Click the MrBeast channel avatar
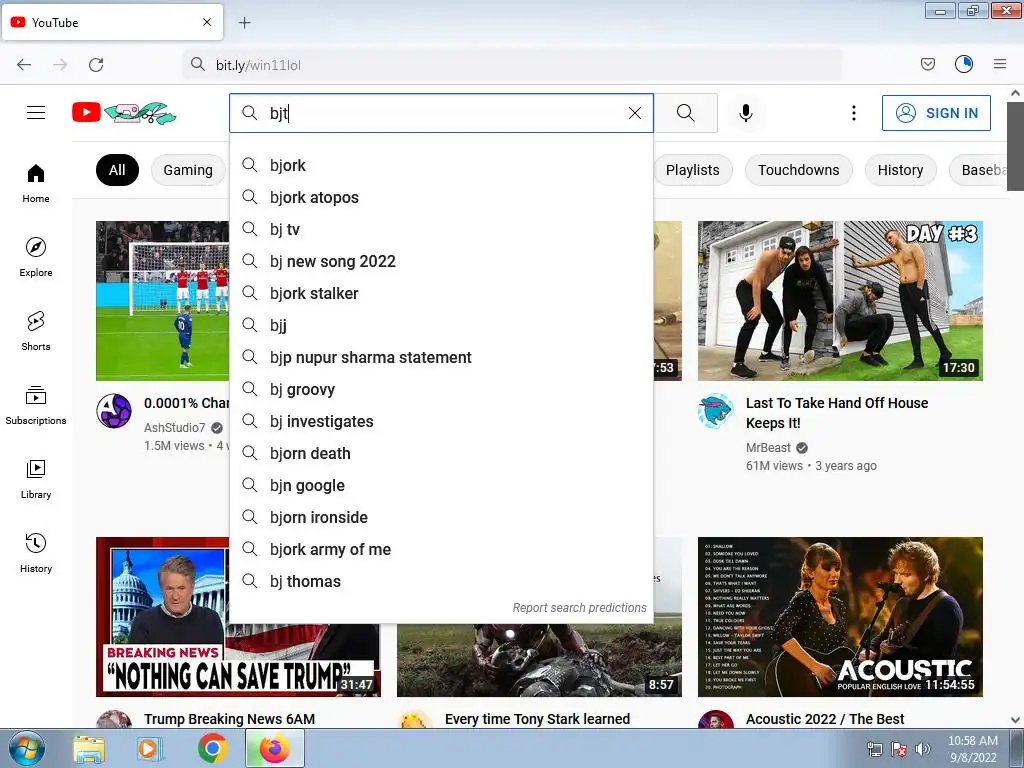 (x=716, y=411)
